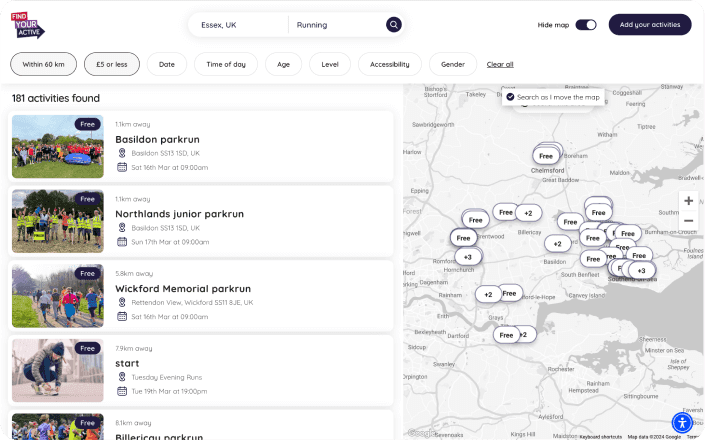Open the Northlands junior parkrun listing
Image resolution: width=705 pixels, height=440 pixels.
[179, 213]
